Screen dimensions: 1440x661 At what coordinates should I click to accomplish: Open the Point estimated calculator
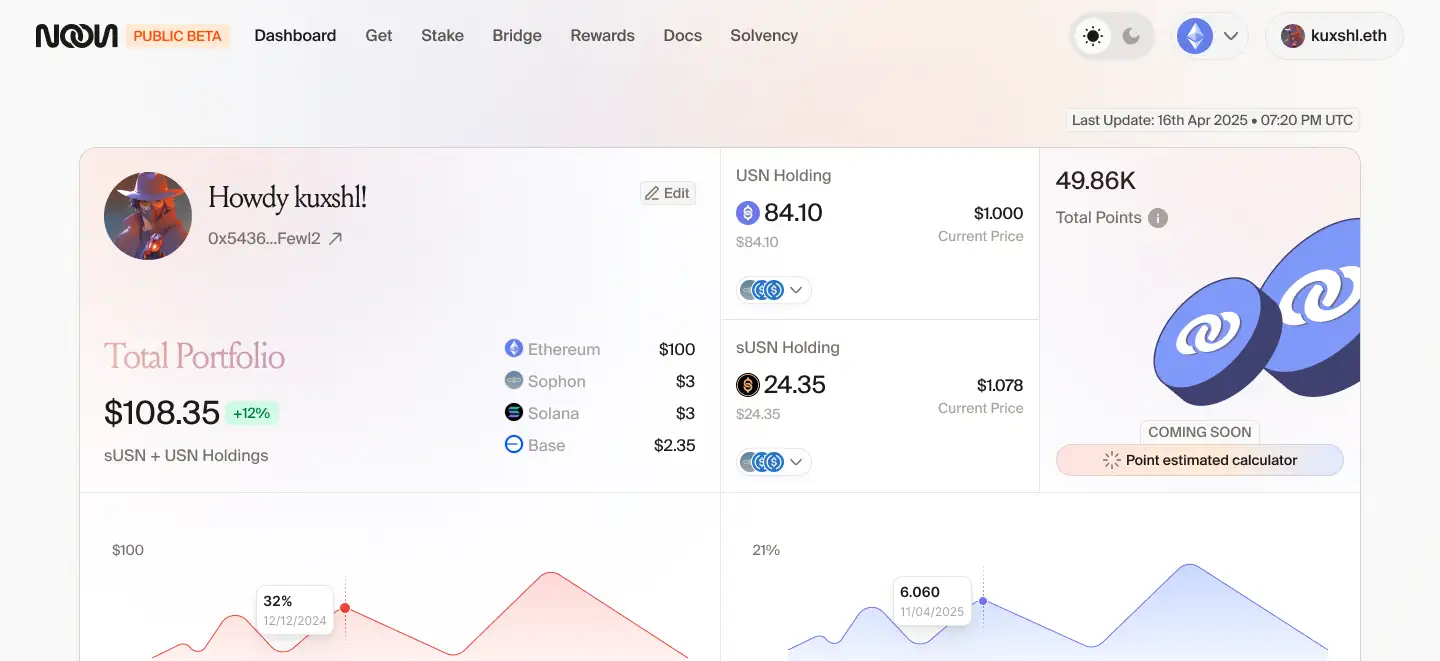[1199, 460]
